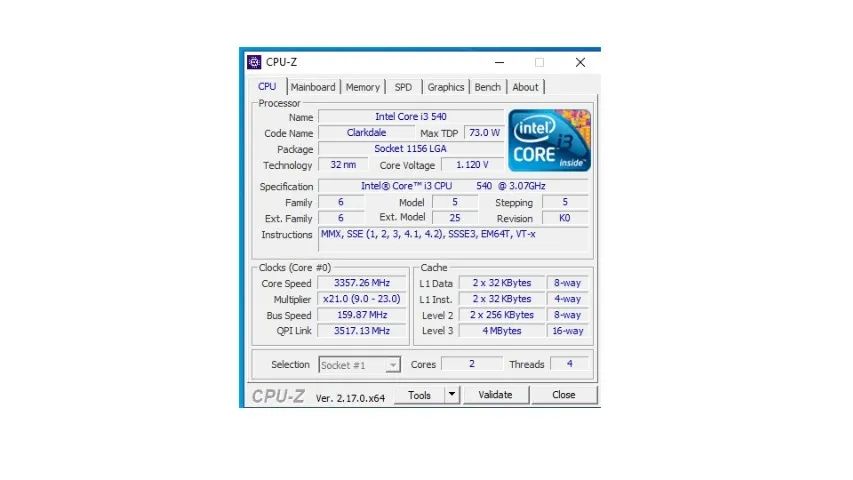Select the Specification field text

click(x=453, y=186)
